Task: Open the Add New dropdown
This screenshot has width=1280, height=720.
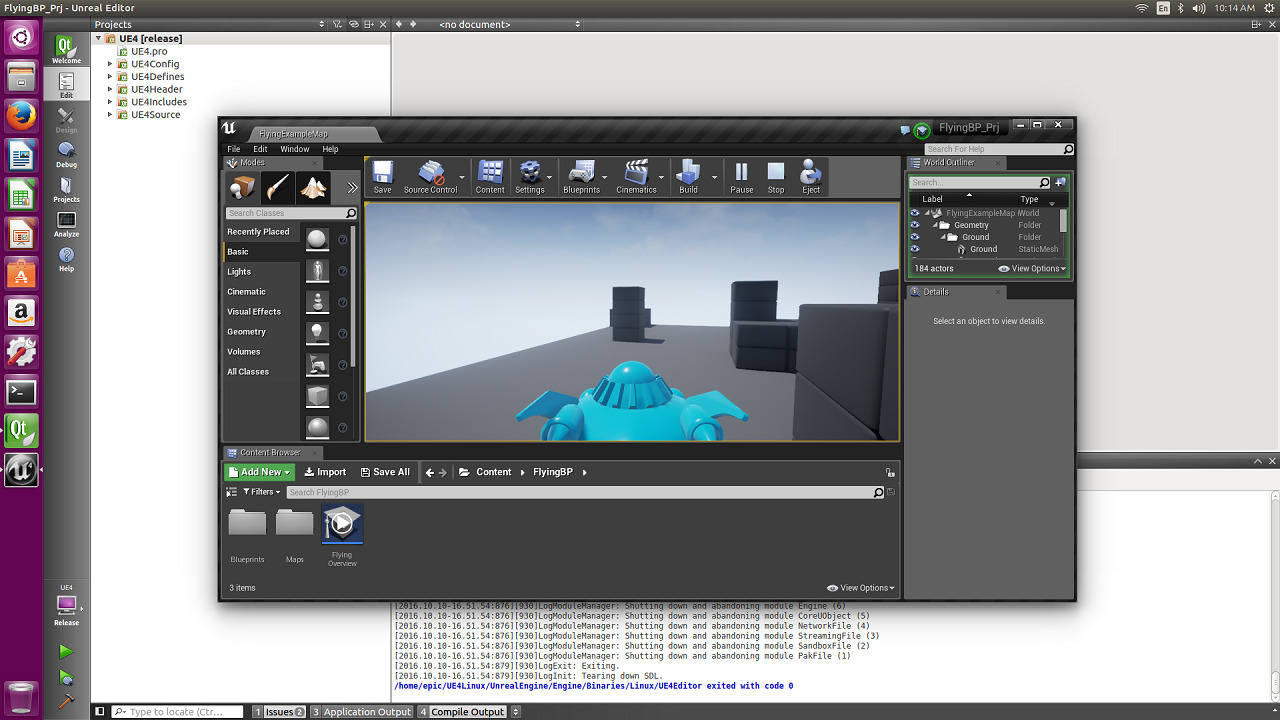Action: coord(259,472)
